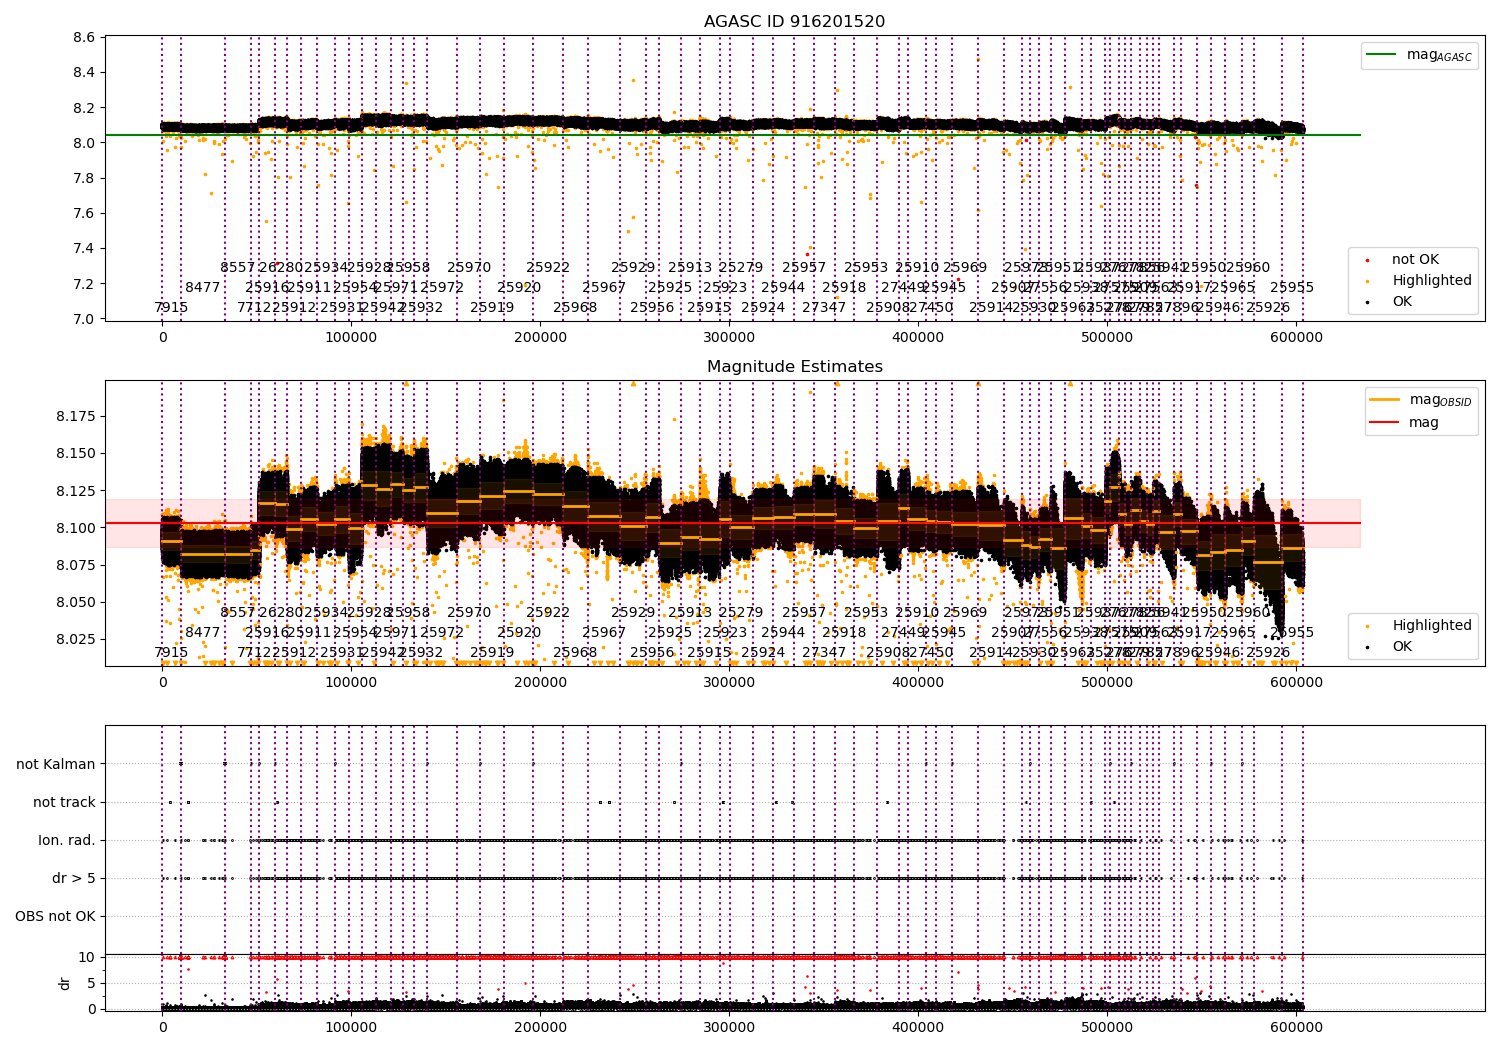Click obsid label 25953 in the top plot
Image resolution: width=1500 pixels, height=1050 pixels.
click(x=866, y=267)
